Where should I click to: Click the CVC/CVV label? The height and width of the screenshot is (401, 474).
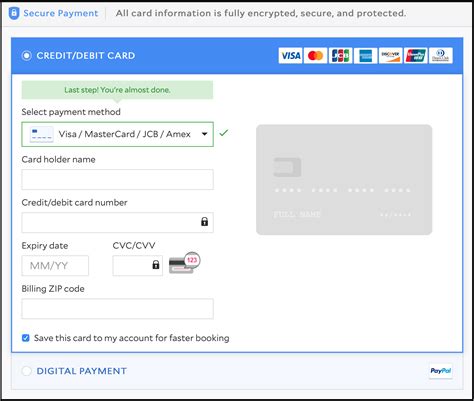(x=134, y=246)
